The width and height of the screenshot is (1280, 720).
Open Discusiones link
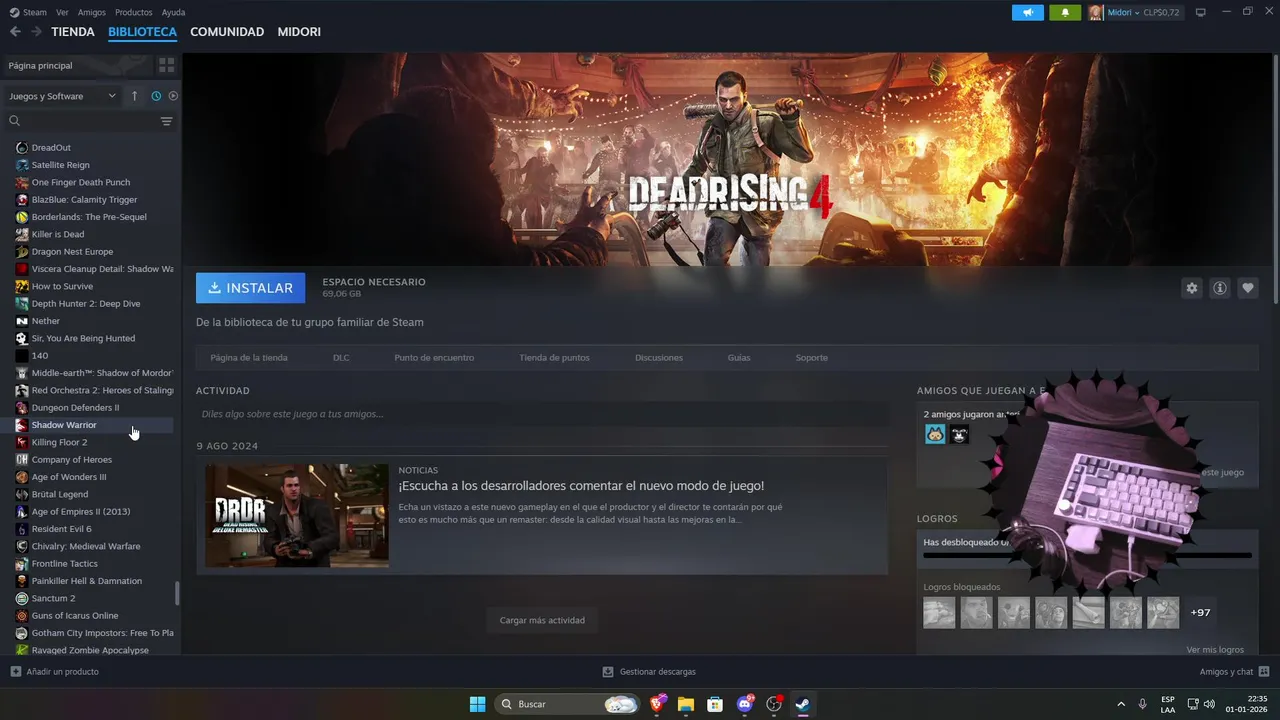[659, 357]
